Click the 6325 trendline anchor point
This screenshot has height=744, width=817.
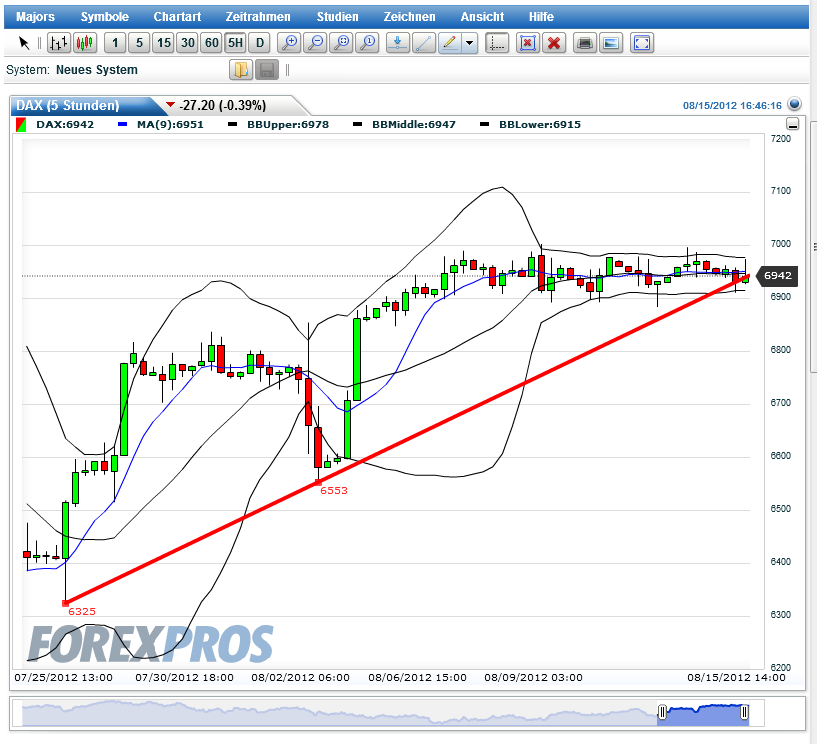pos(65,603)
